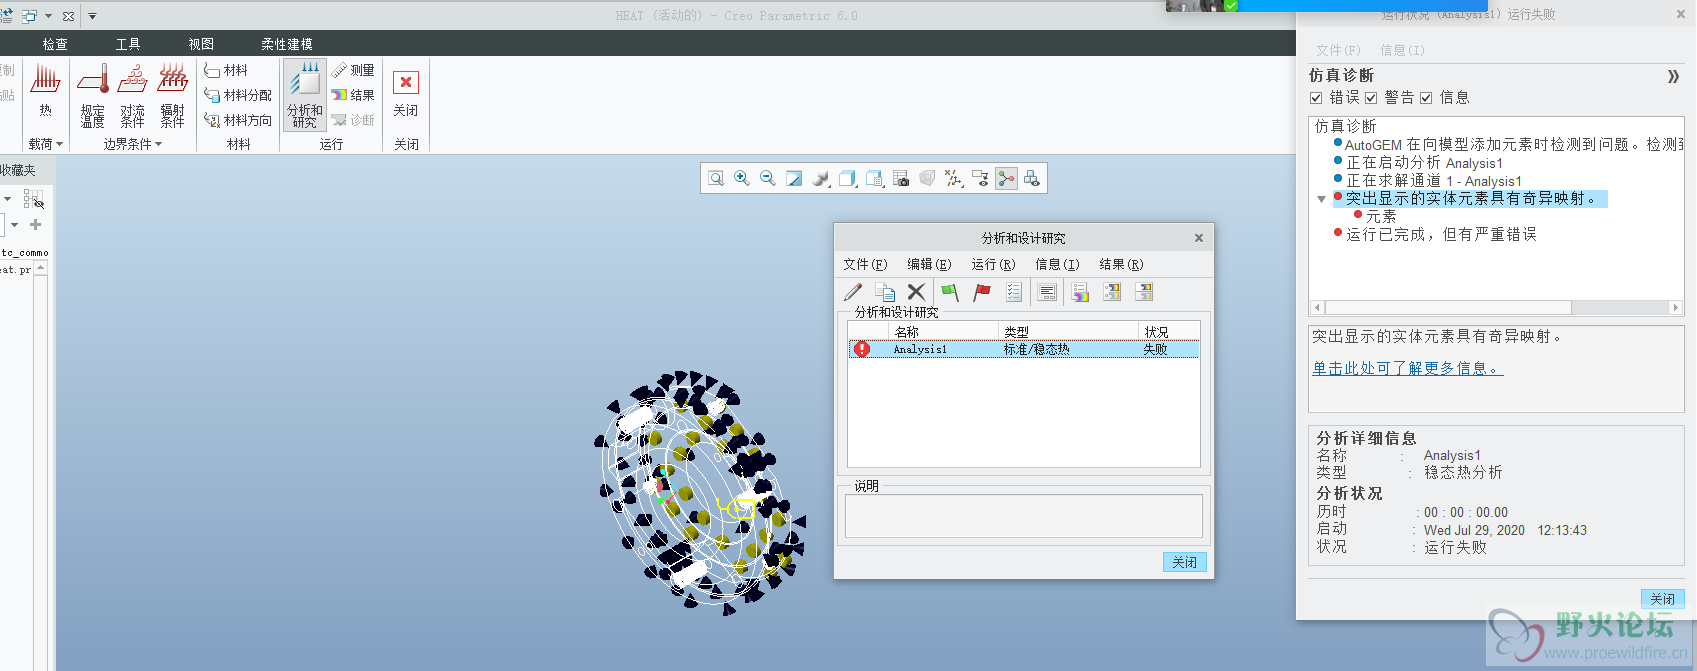Select the 元素 tree item
Screen dimensions: 1697x671
[1381, 216]
